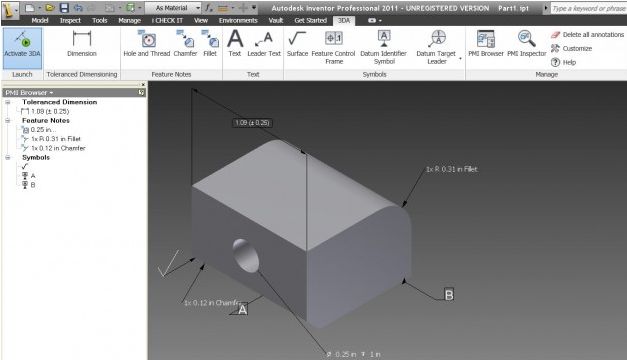Screen dimensions: 627x360
Task: Open the dropdown beside the New file icon
Action: [x=39, y=8]
